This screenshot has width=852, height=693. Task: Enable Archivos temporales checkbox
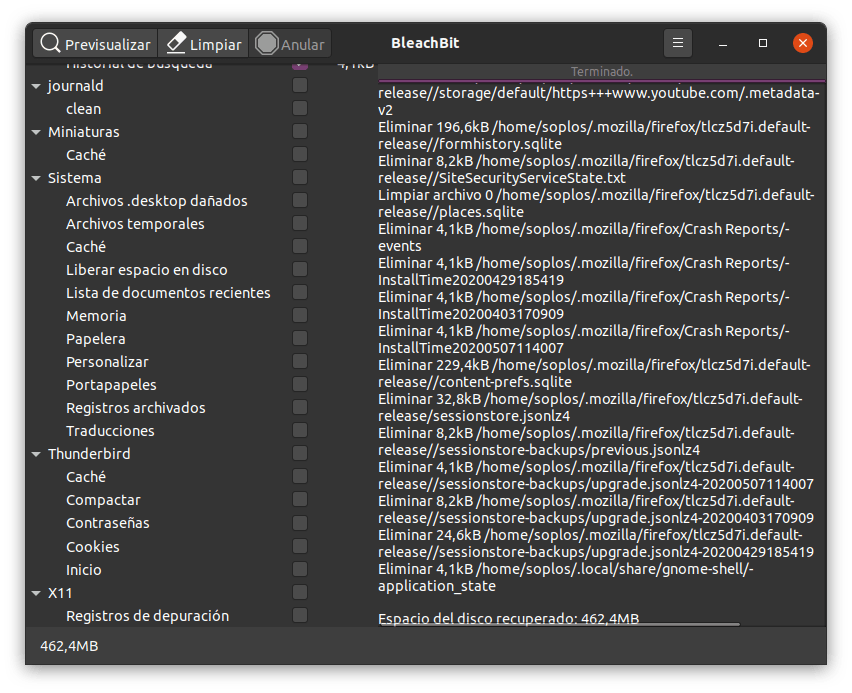coord(300,223)
